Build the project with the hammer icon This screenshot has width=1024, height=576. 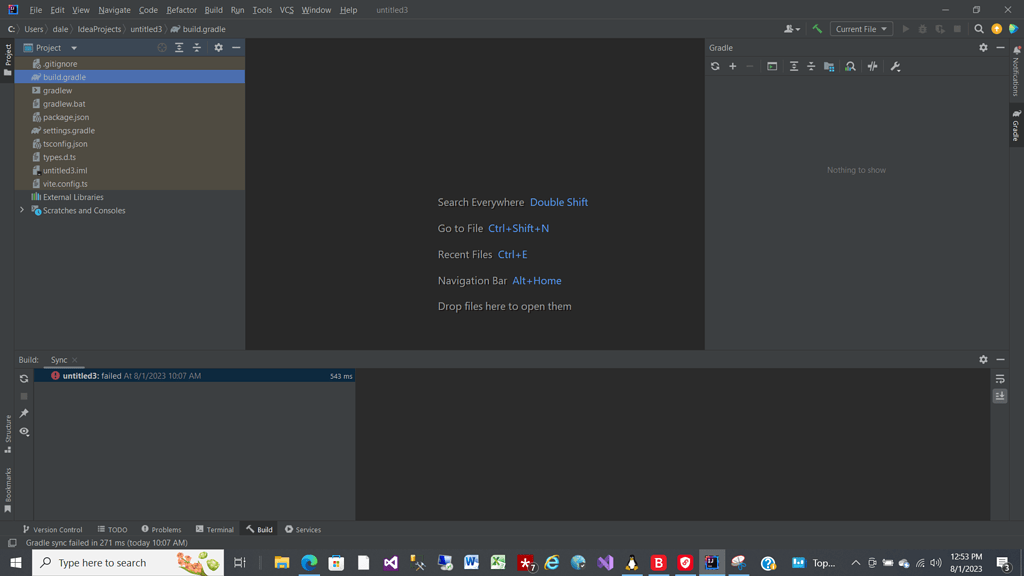(816, 29)
